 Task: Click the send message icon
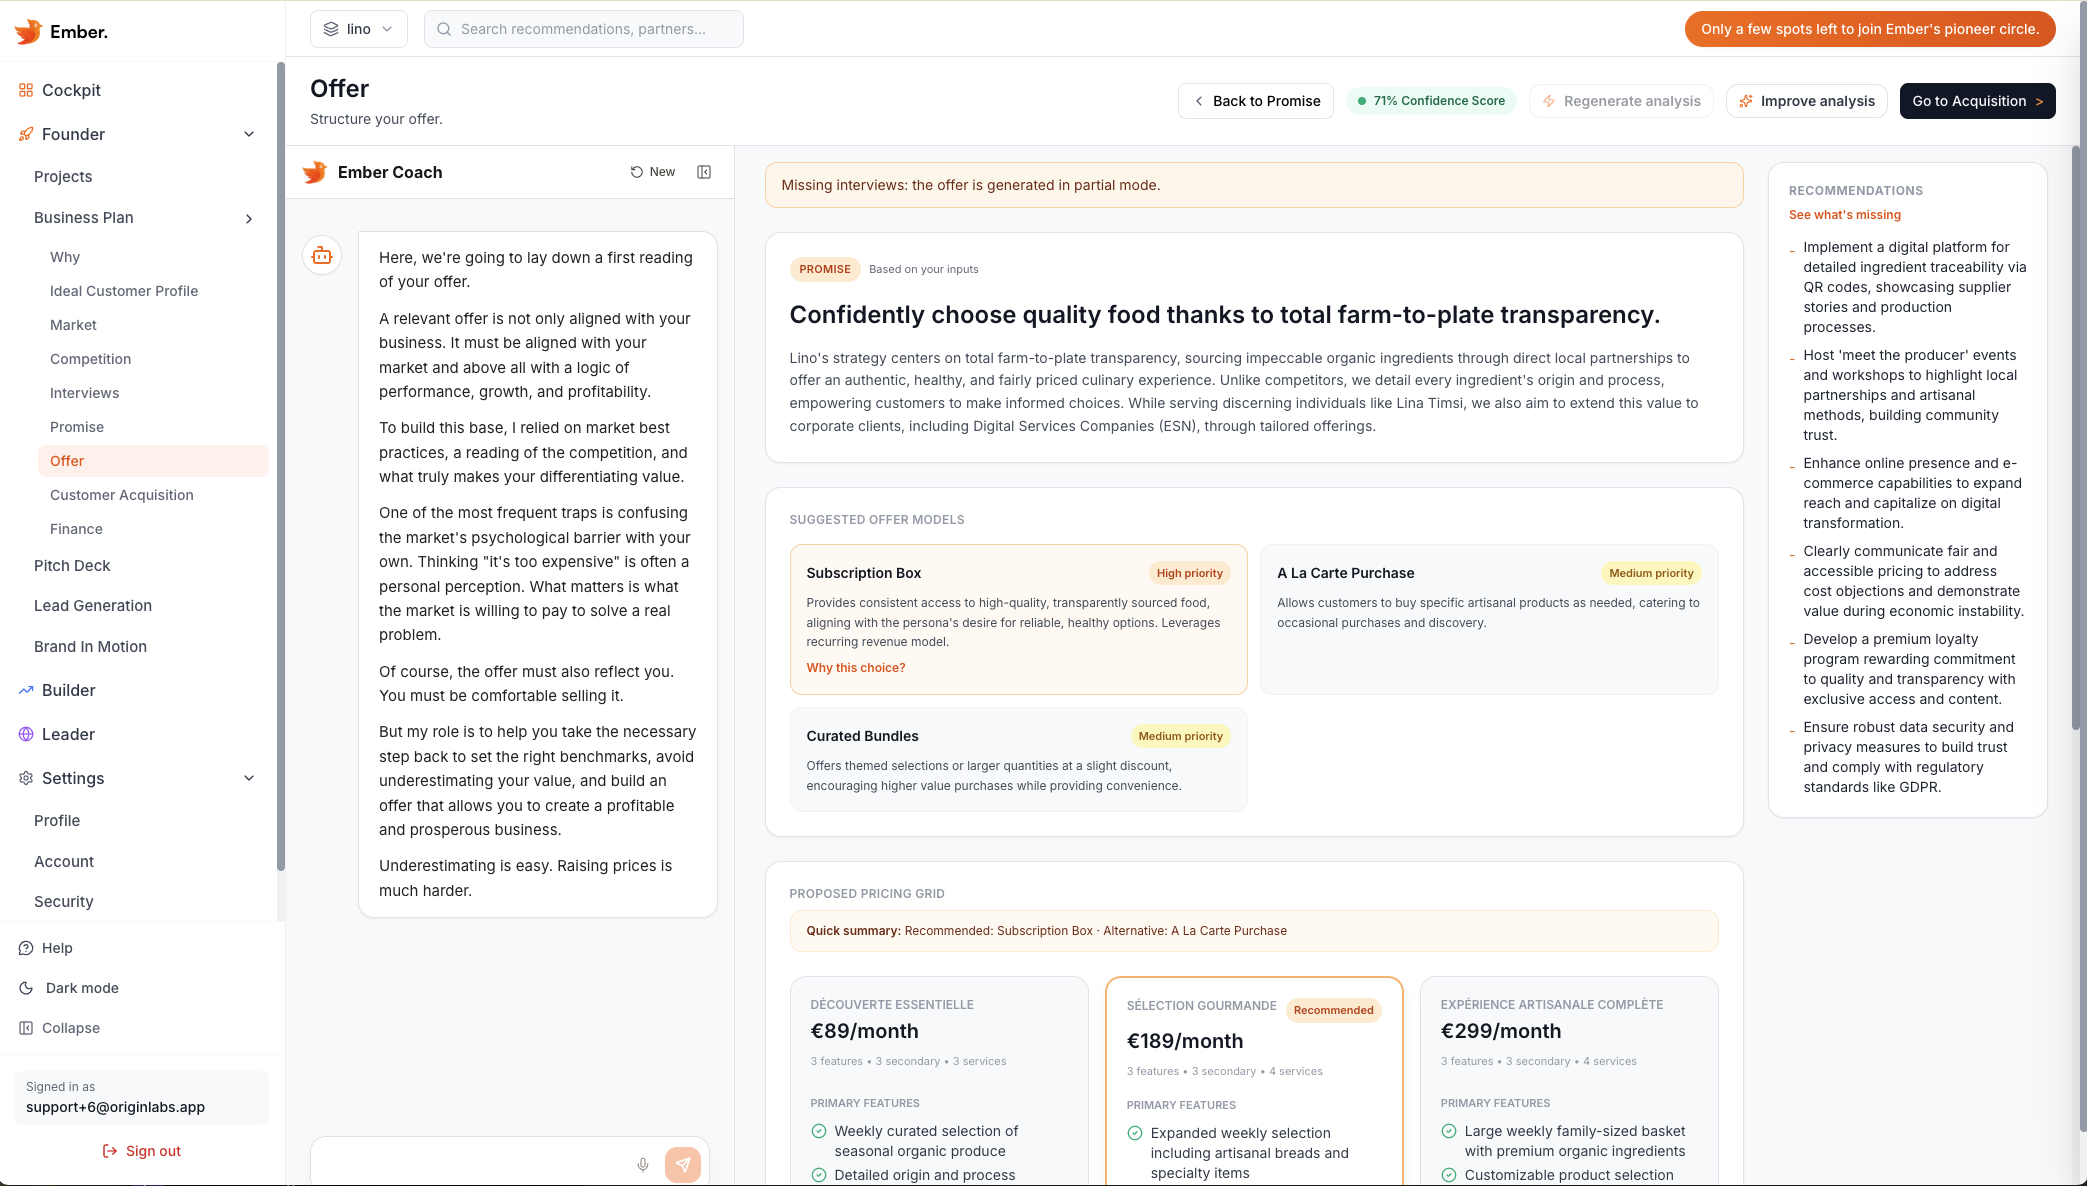(683, 1164)
